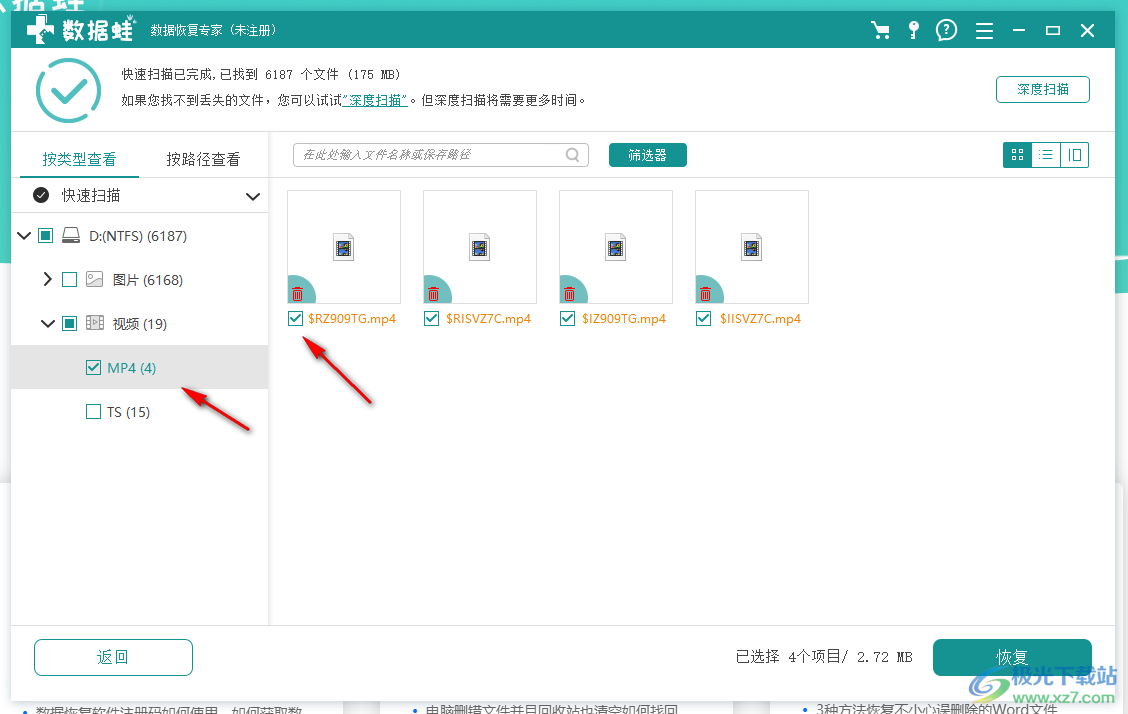Open the shopping cart purchase icon
The width and height of the screenshot is (1128, 714).
(x=880, y=30)
